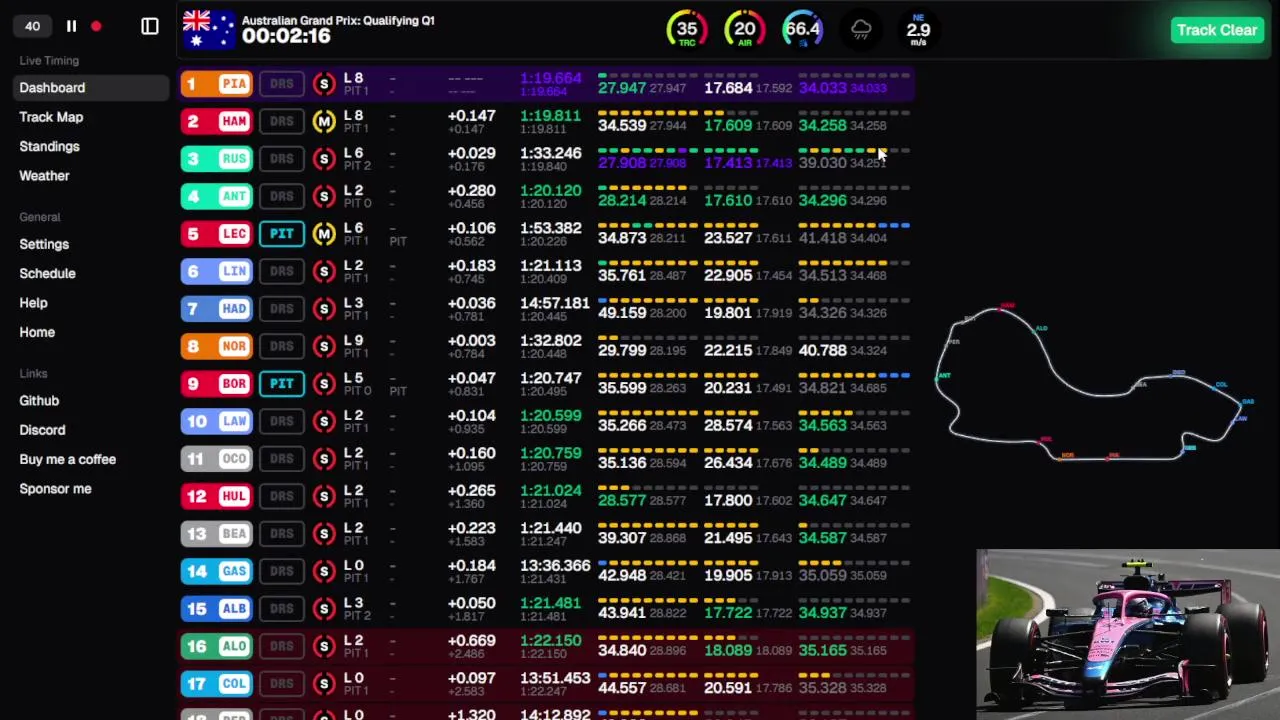This screenshot has width=1280, height=720.
Task: Click Buy me a coffee link
Action: pos(67,459)
